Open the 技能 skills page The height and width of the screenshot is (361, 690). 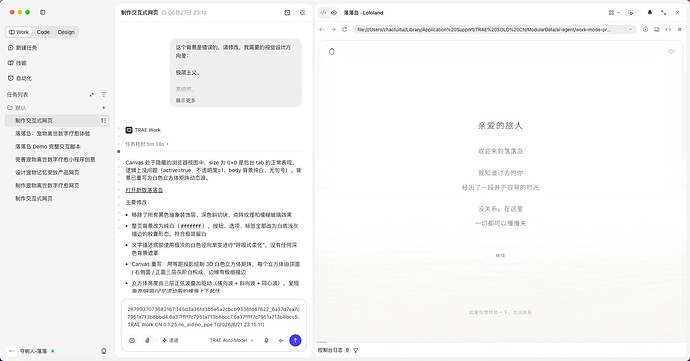coord(18,63)
